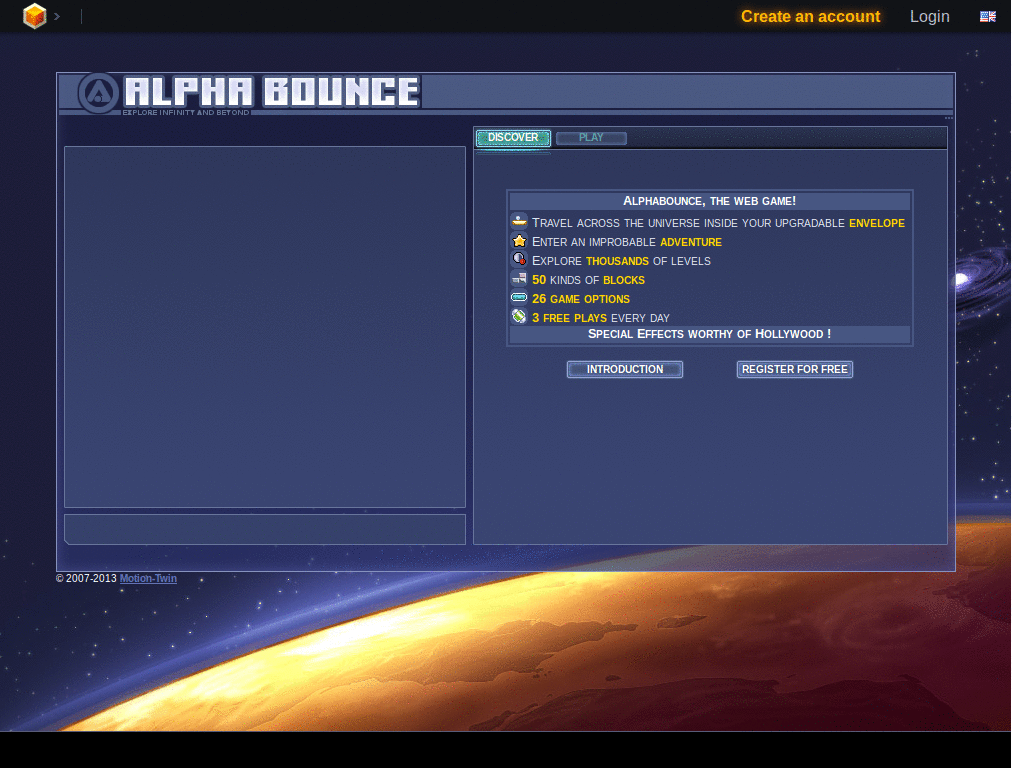Switch to the Discover tab
The height and width of the screenshot is (768, 1024).
pos(513,138)
